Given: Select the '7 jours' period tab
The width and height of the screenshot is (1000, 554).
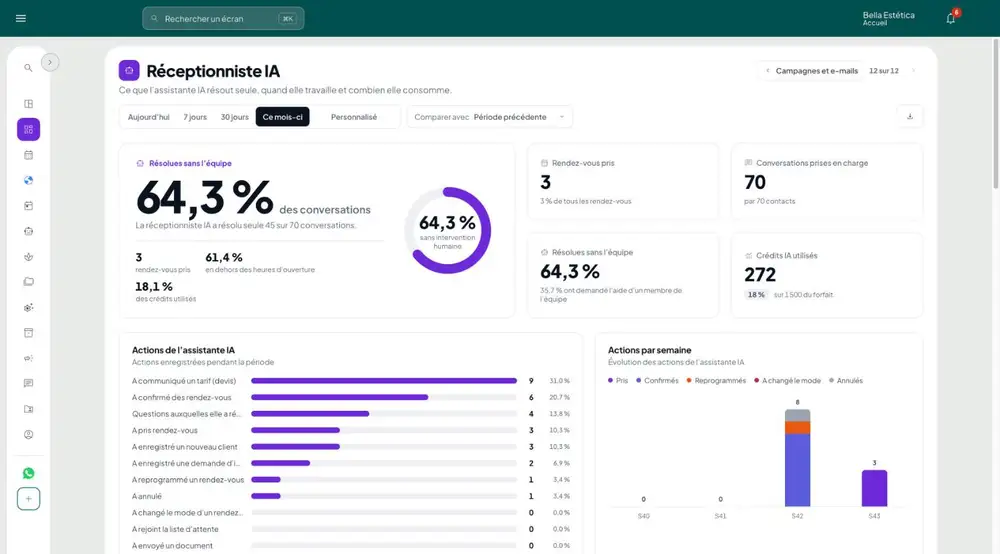Looking at the screenshot, I should (x=195, y=117).
